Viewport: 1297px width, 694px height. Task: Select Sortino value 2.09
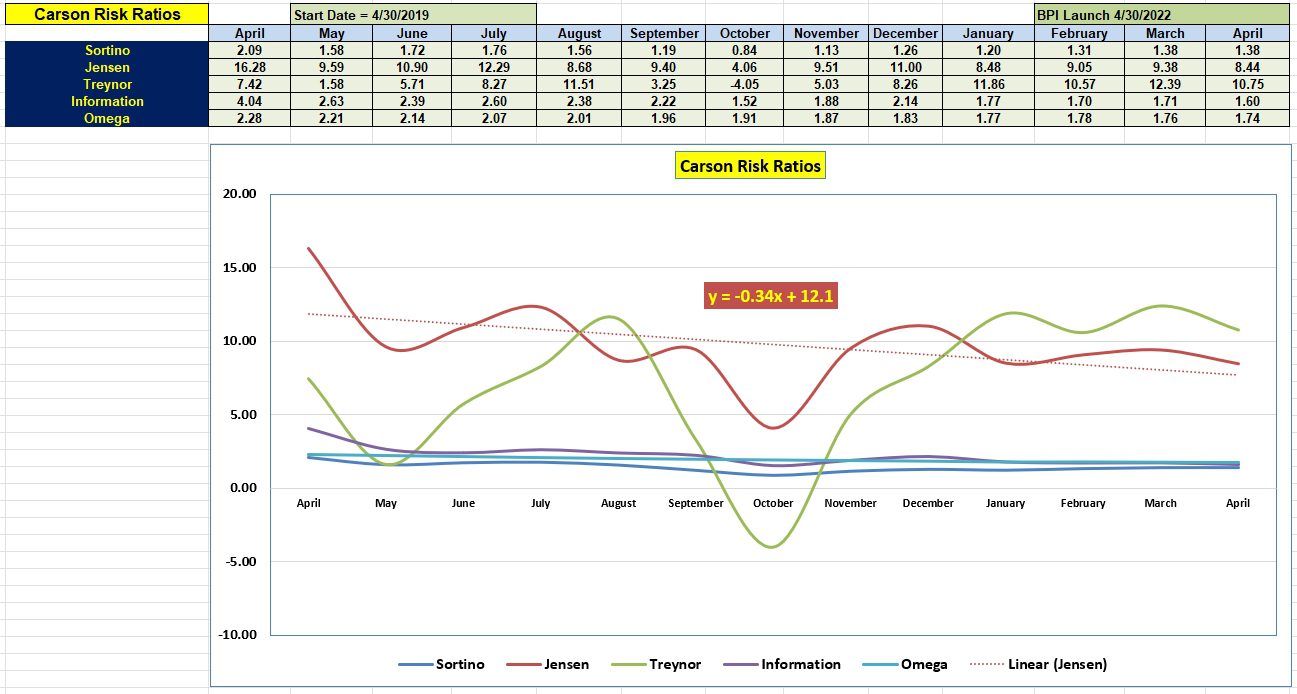coord(249,50)
